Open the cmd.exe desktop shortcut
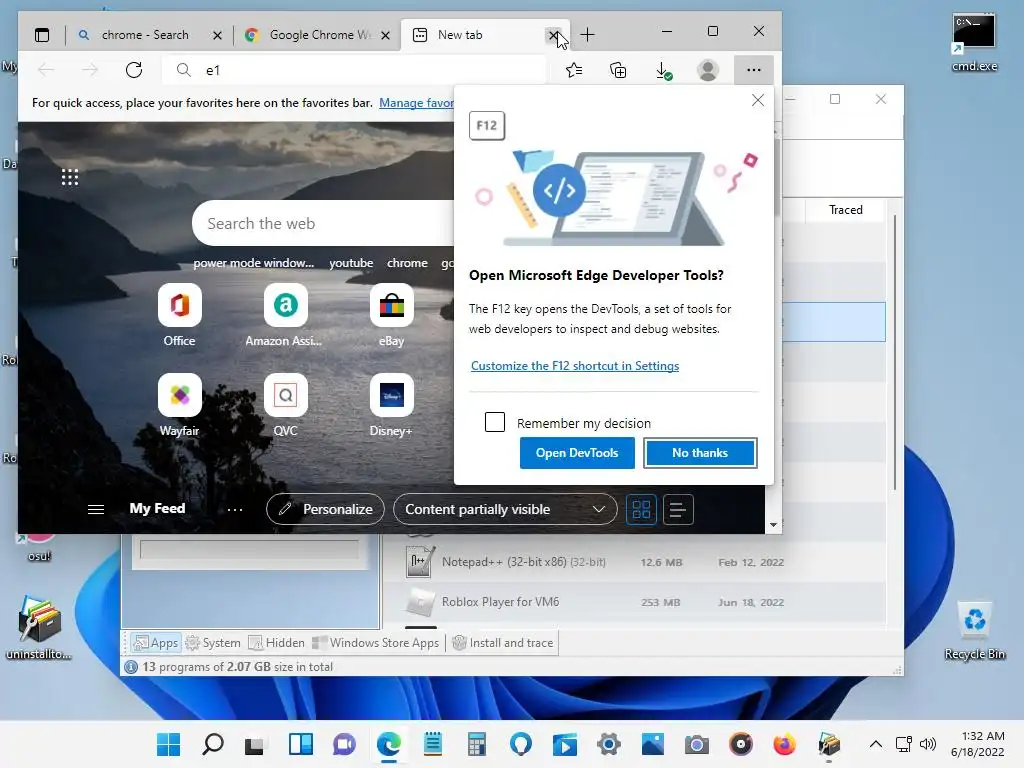 [x=974, y=43]
